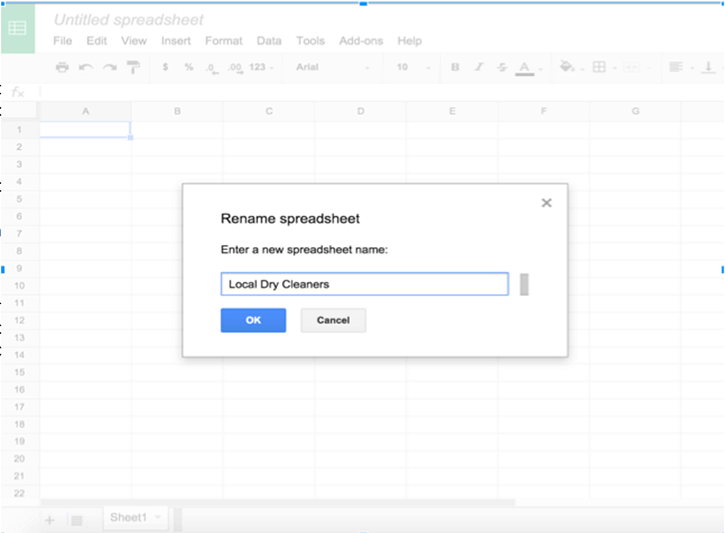
Task: Open the text color picker
Action: coord(524,68)
